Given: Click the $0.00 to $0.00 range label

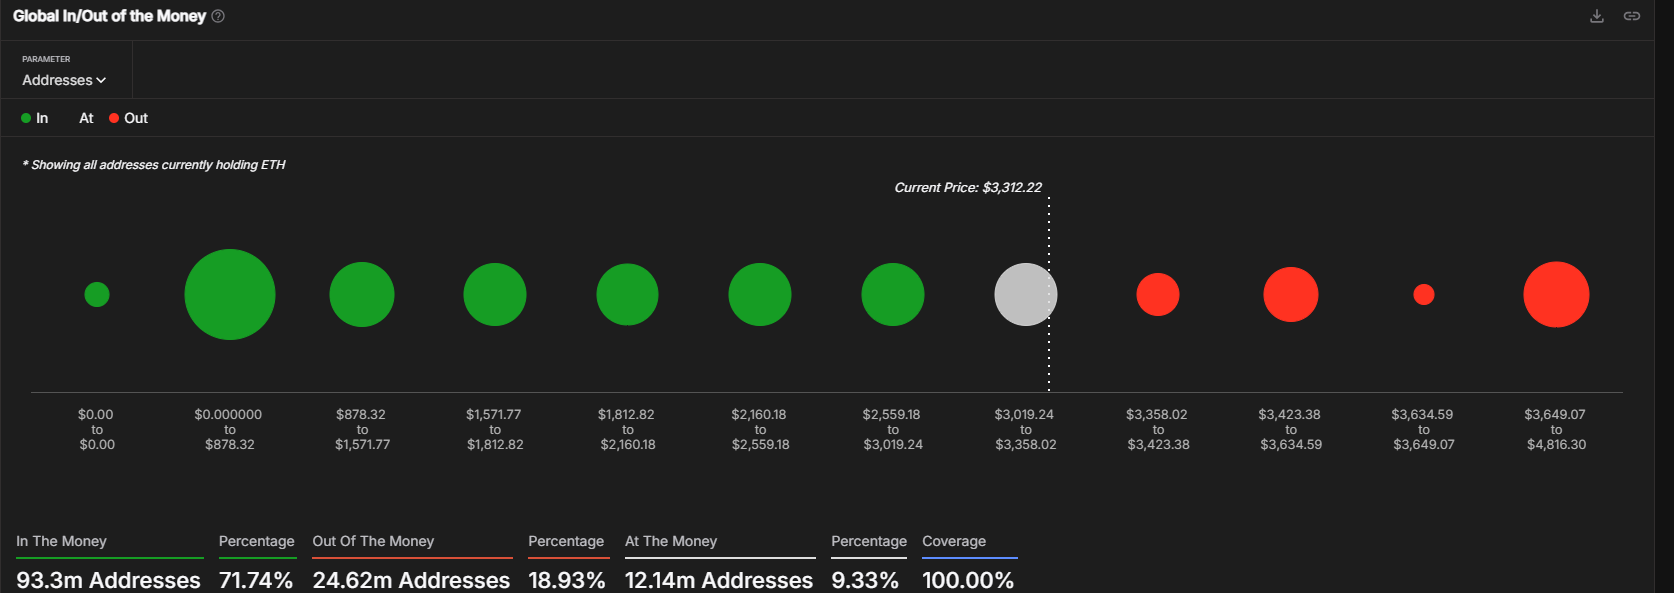Looking at the screenshot, I should 96,429.
